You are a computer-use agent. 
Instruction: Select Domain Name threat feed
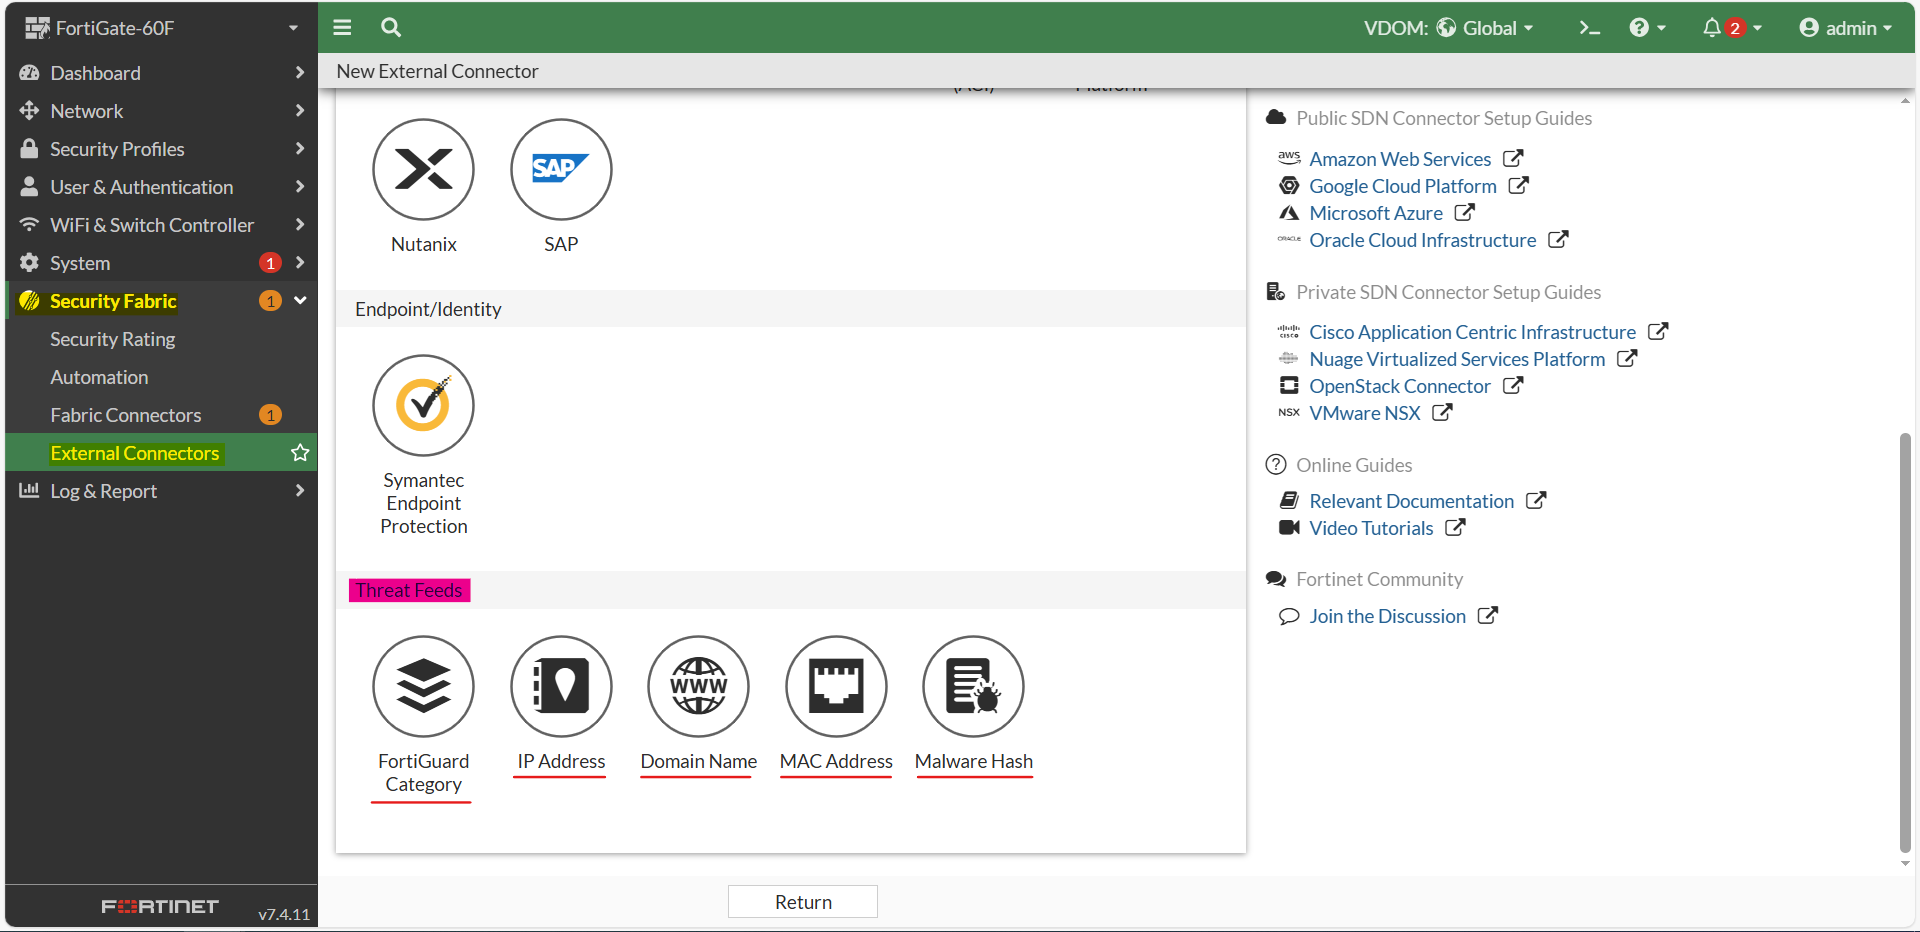click(698, 686)
